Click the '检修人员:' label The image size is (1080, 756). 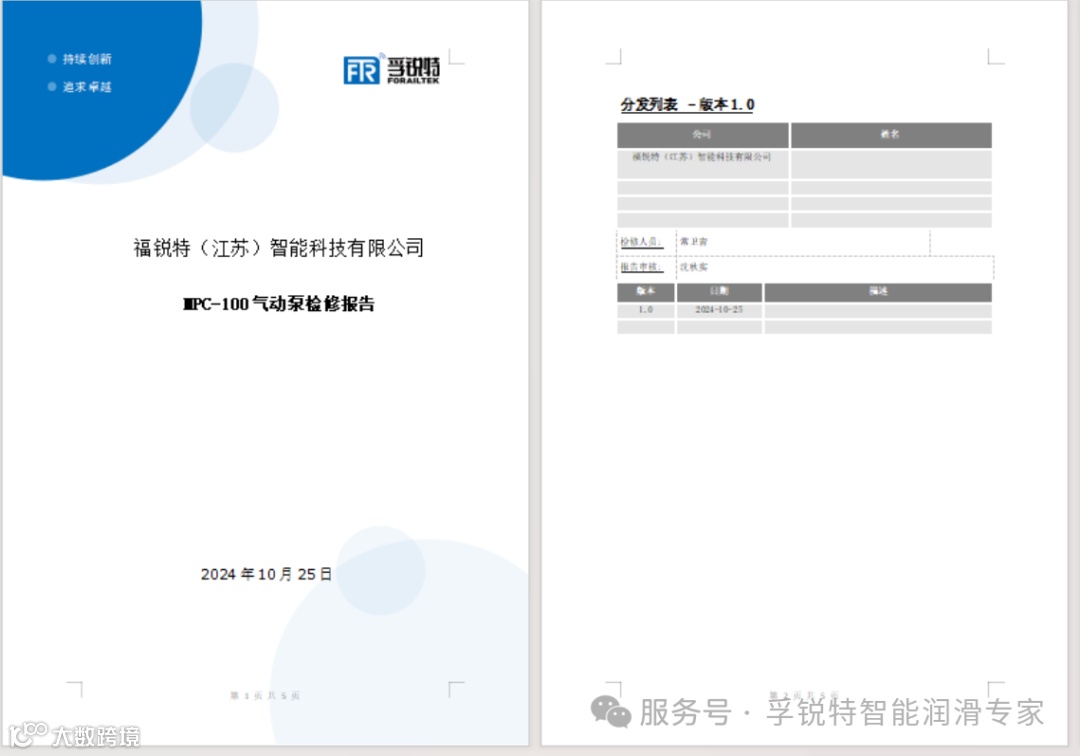click(x=641, y=242)
